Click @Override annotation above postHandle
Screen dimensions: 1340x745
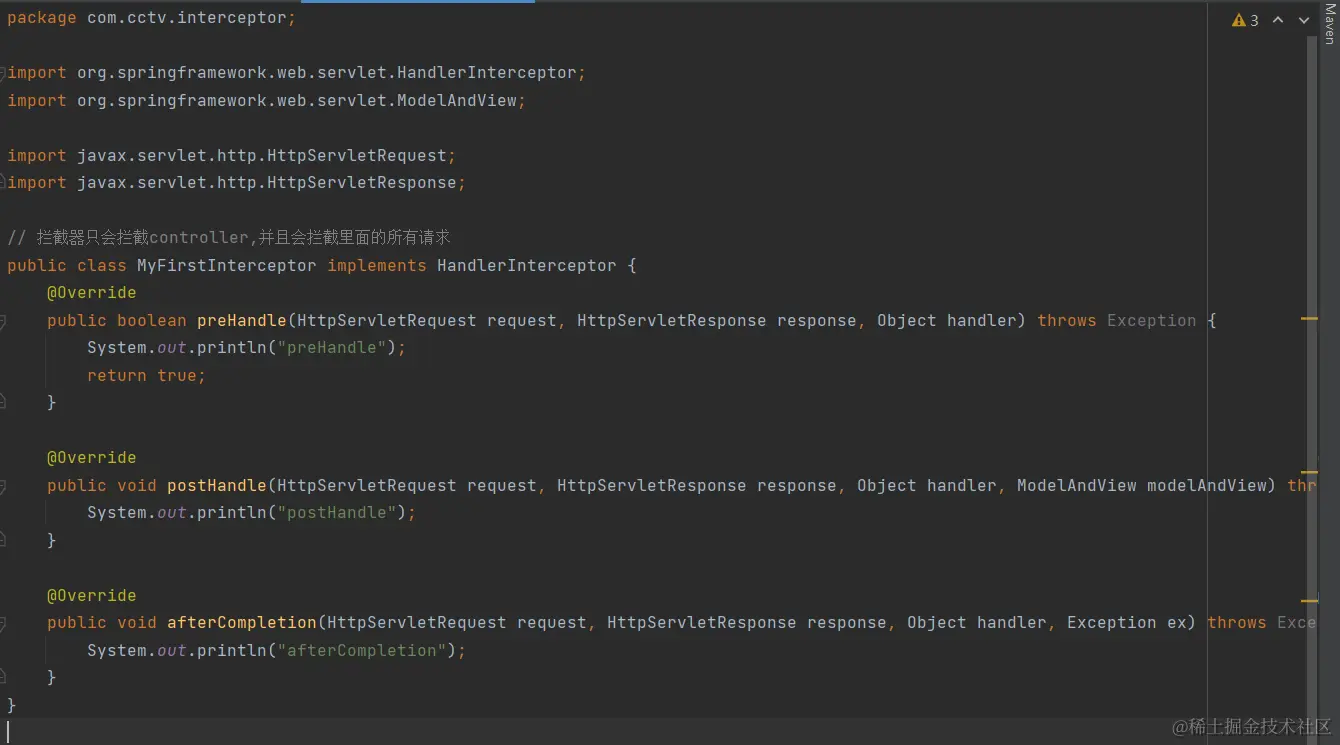click(91, 458)
